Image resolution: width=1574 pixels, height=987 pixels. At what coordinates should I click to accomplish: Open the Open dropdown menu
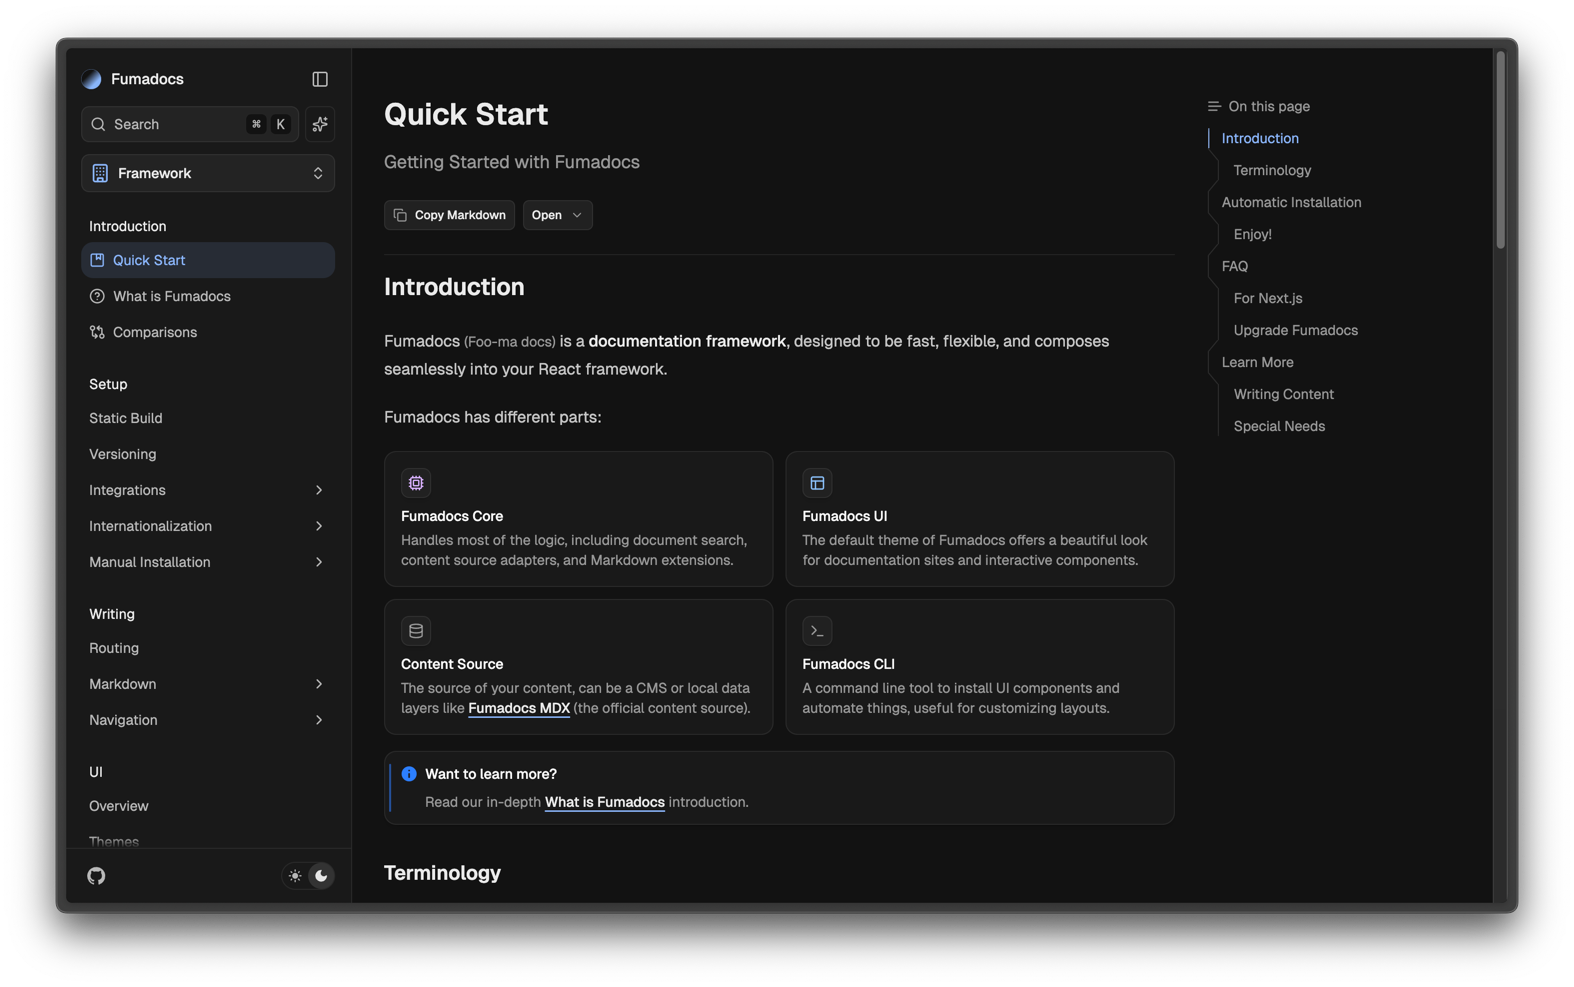click(557, 215)
